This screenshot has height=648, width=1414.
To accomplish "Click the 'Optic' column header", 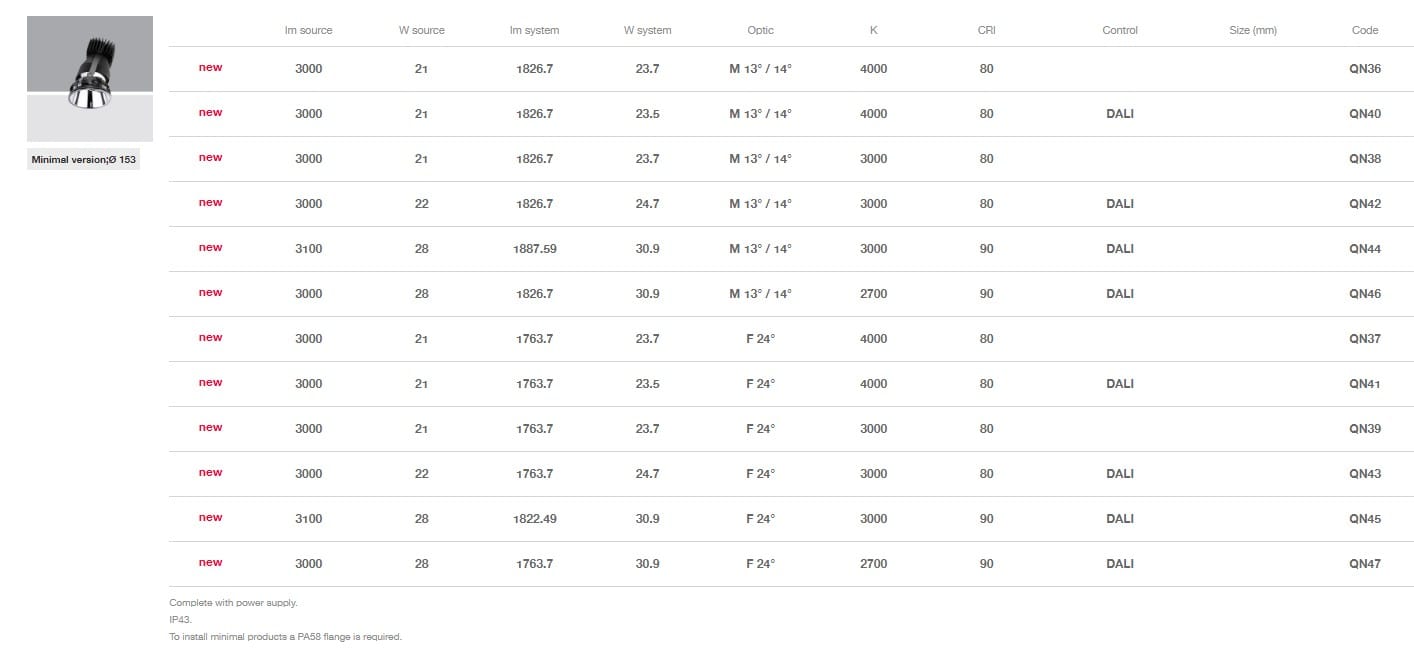I will pos(760,30).
